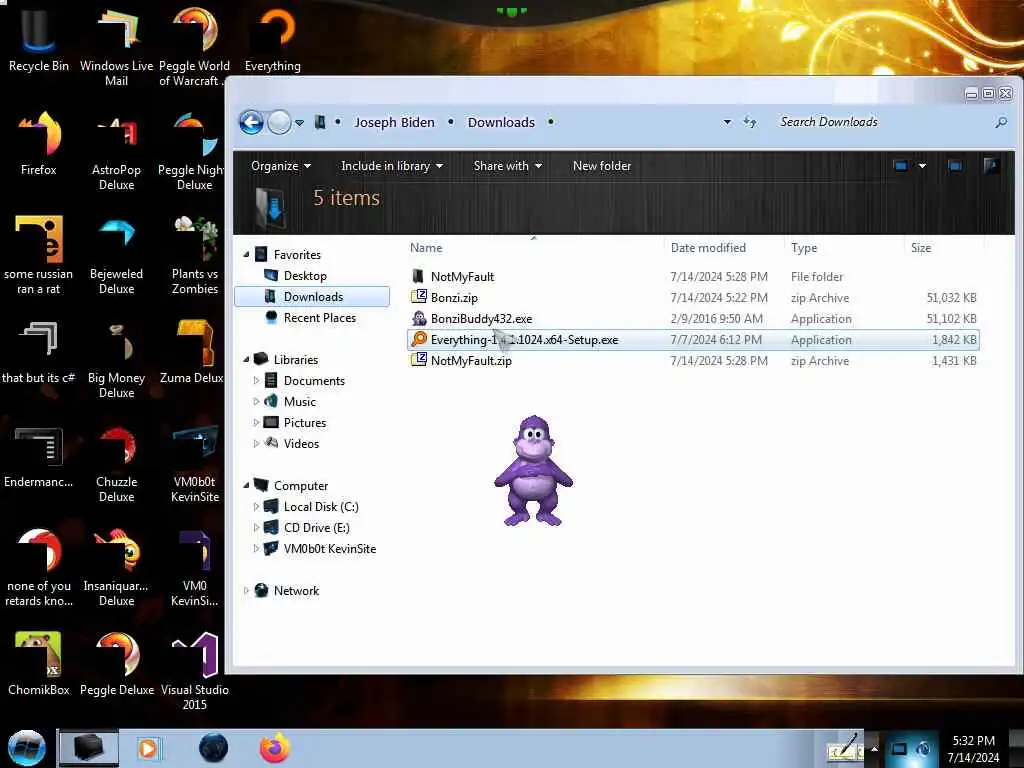This screenshot has width=1024, height=768.
Task: Change view using the views icon
Action: pyautogui.click(x=901, y=166)
